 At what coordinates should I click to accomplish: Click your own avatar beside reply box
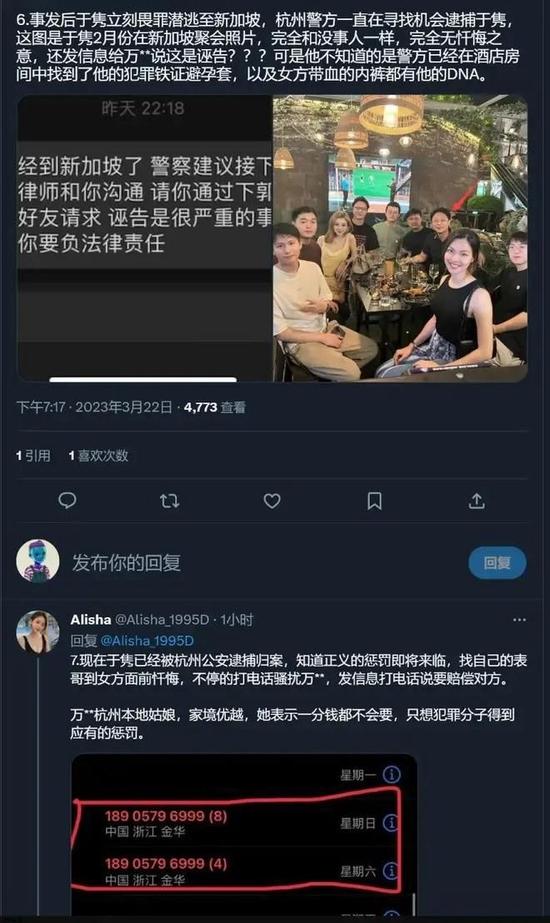tap(38, 561)
